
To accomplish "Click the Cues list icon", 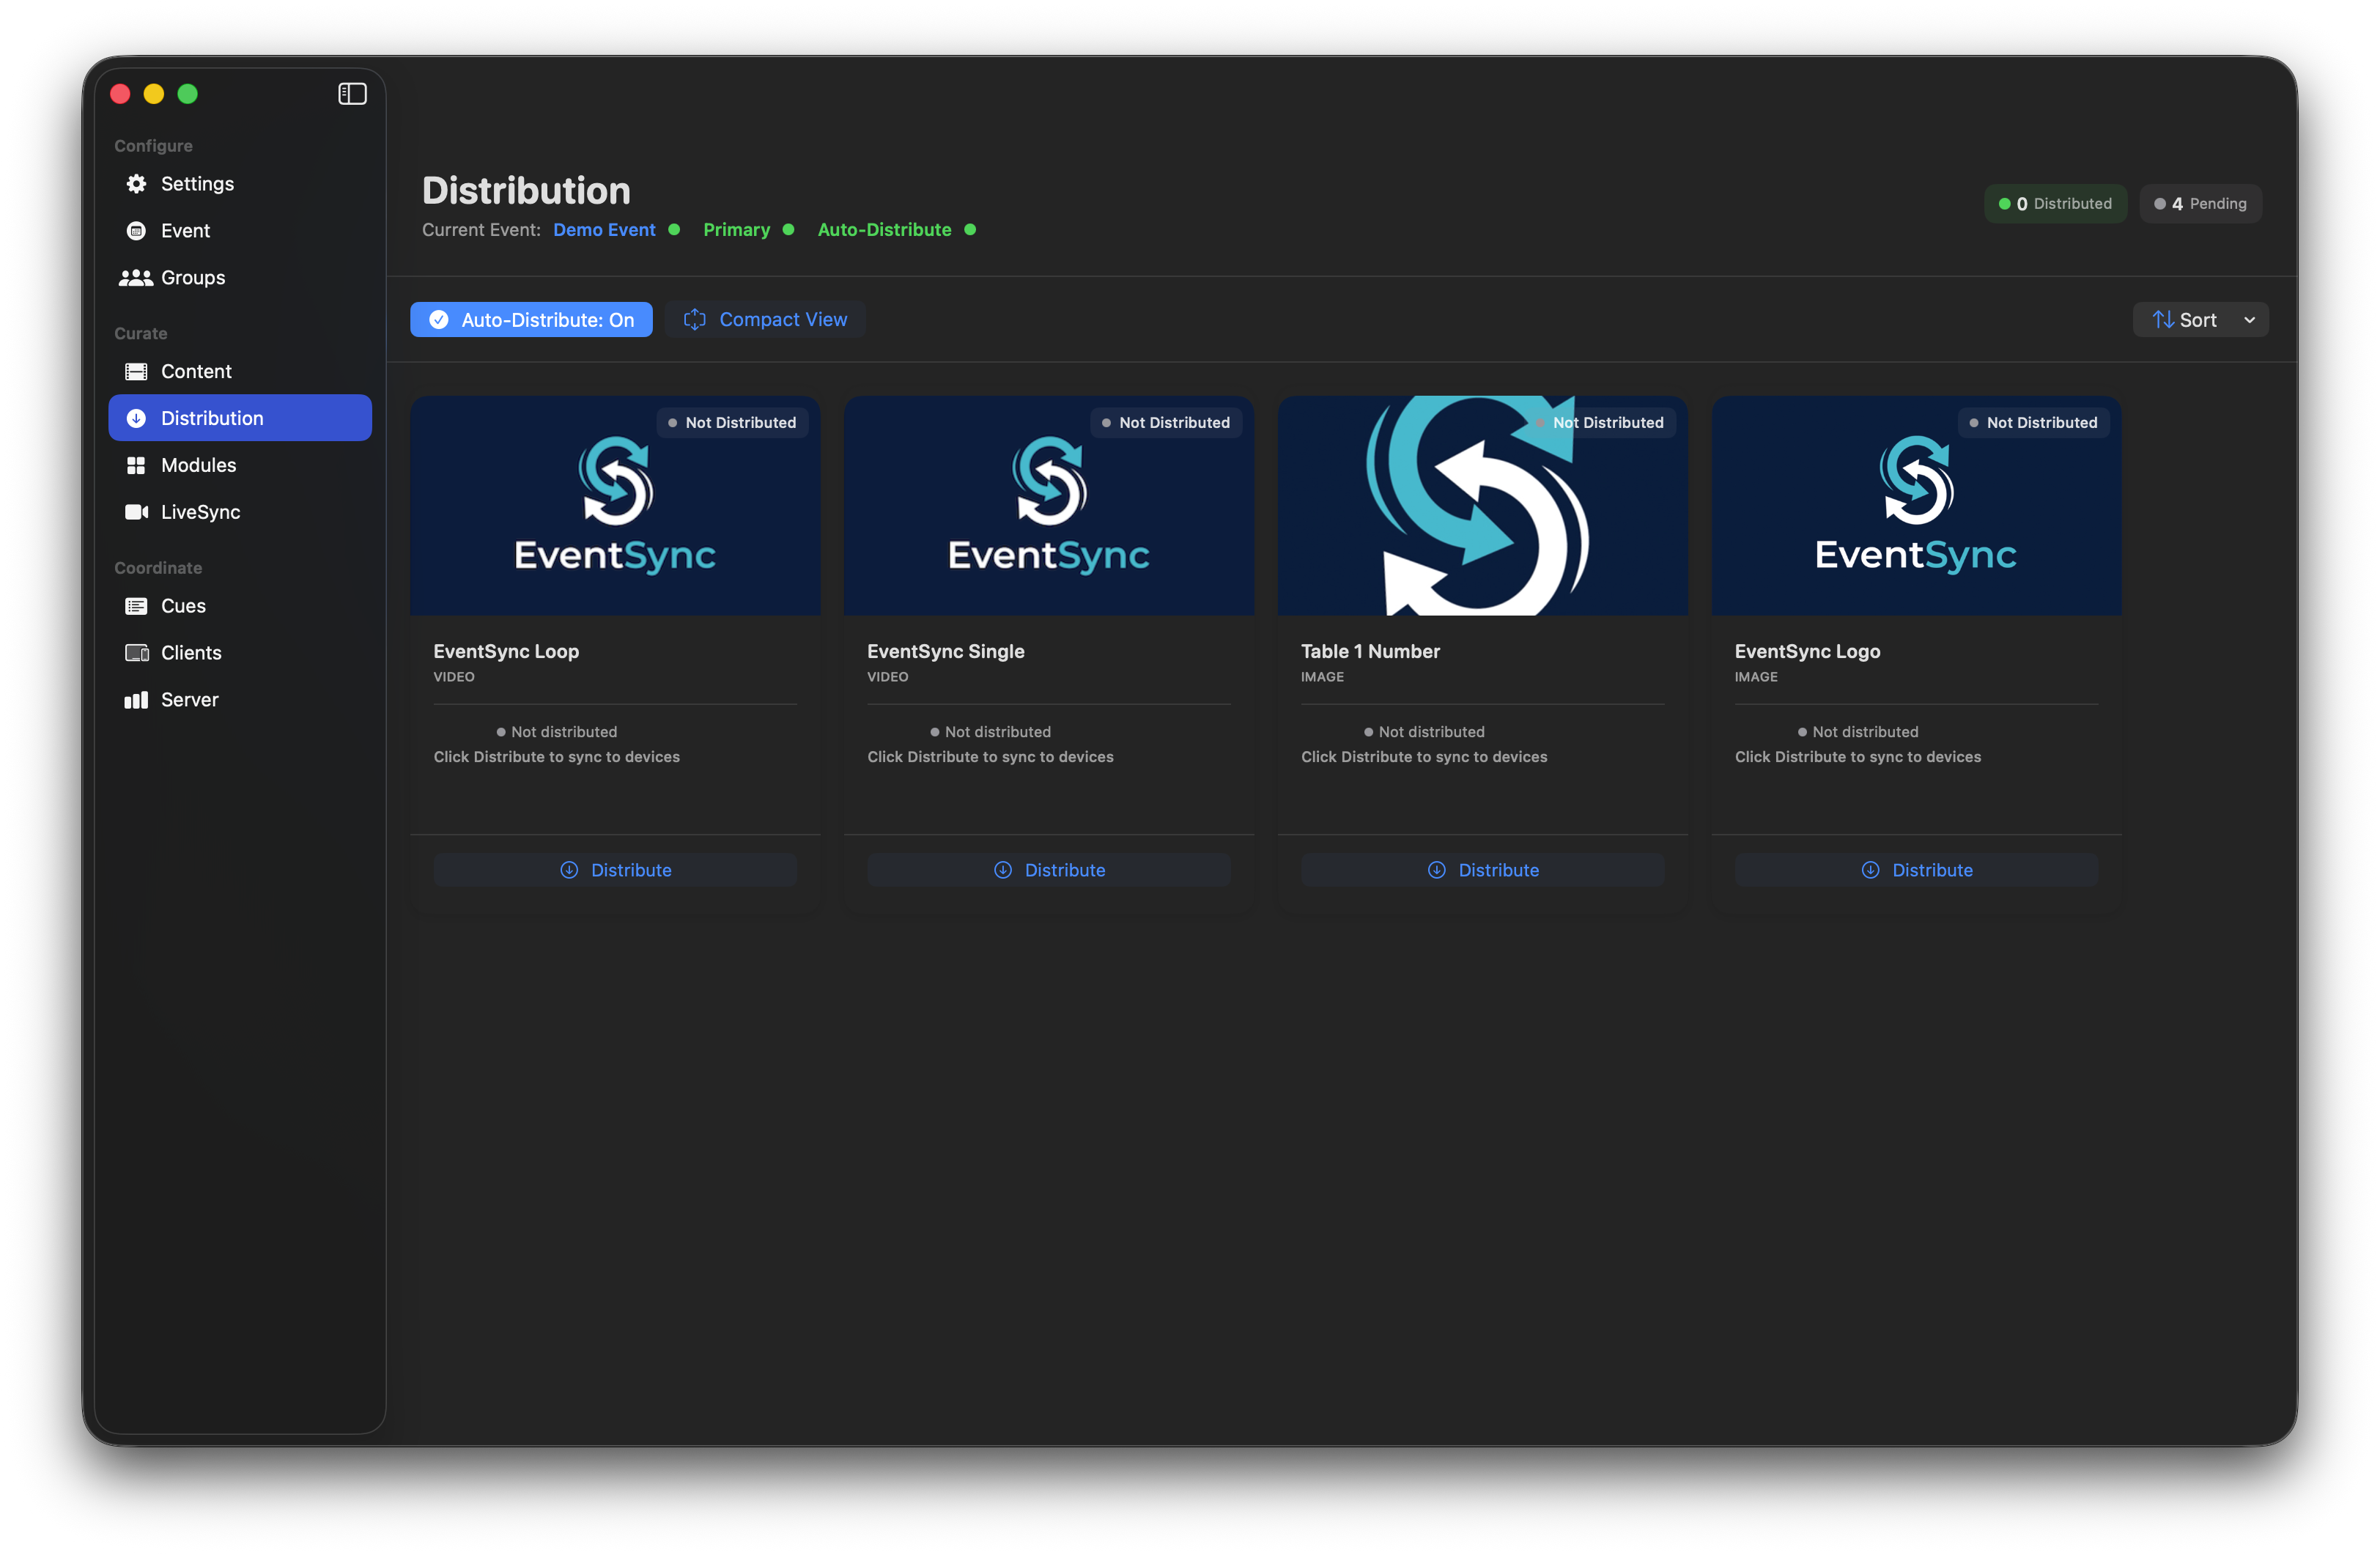I will click(136, 606).
